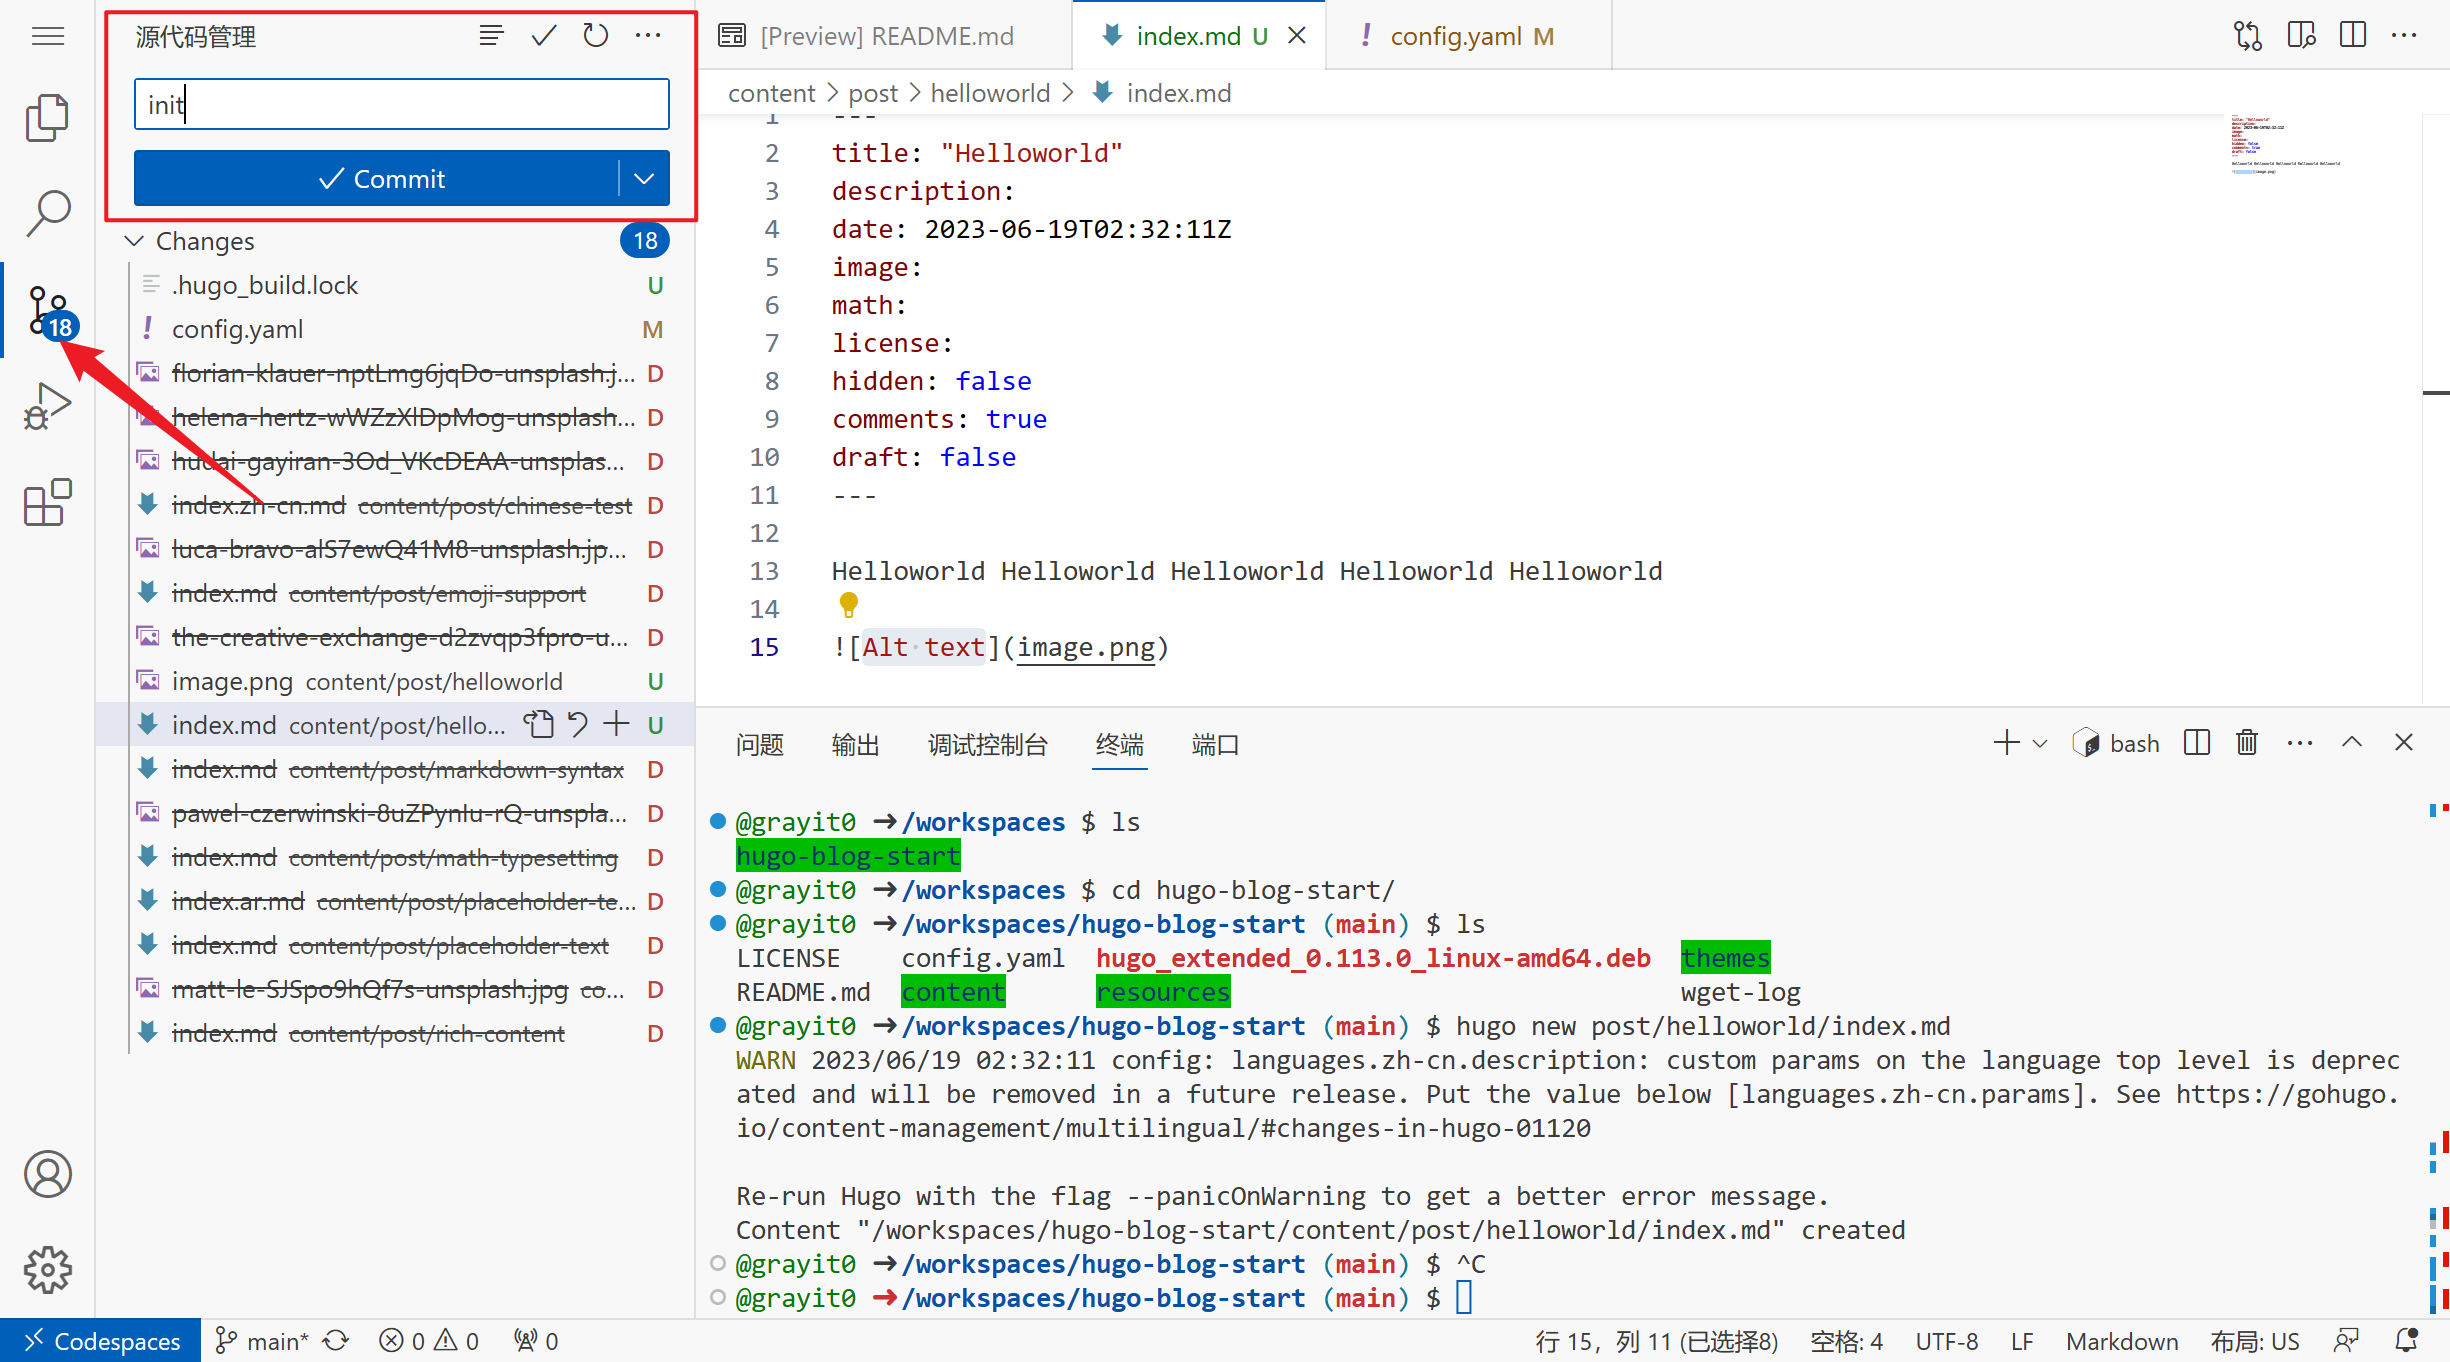Click the Codespaces remote indicator in status bar

point(101,1341)
